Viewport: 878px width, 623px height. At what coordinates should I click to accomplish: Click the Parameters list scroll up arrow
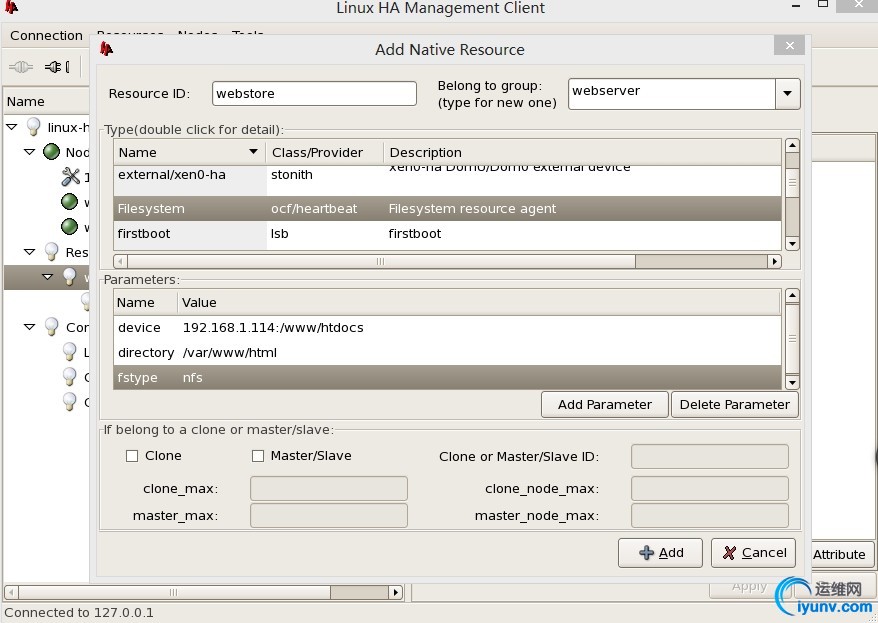click(792, 296)
